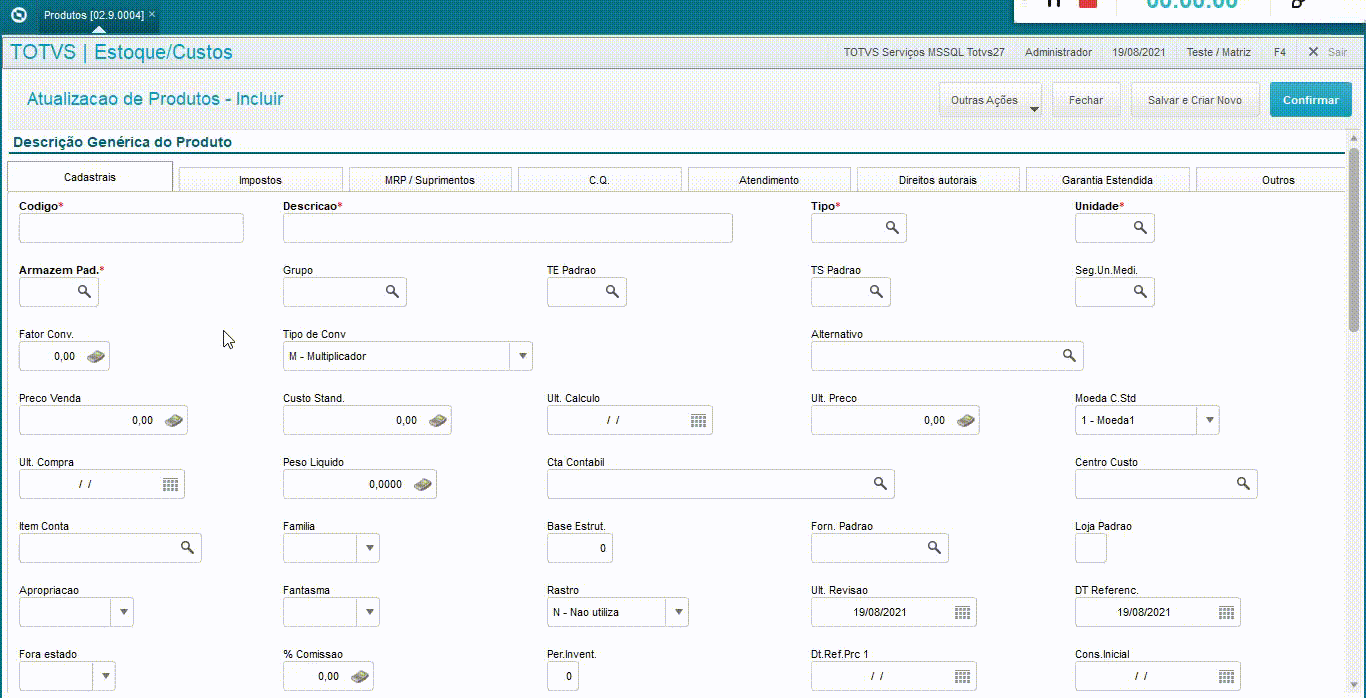
Task: Open Cta Contabil lookup magnifier
Action: tap(880, 484)
